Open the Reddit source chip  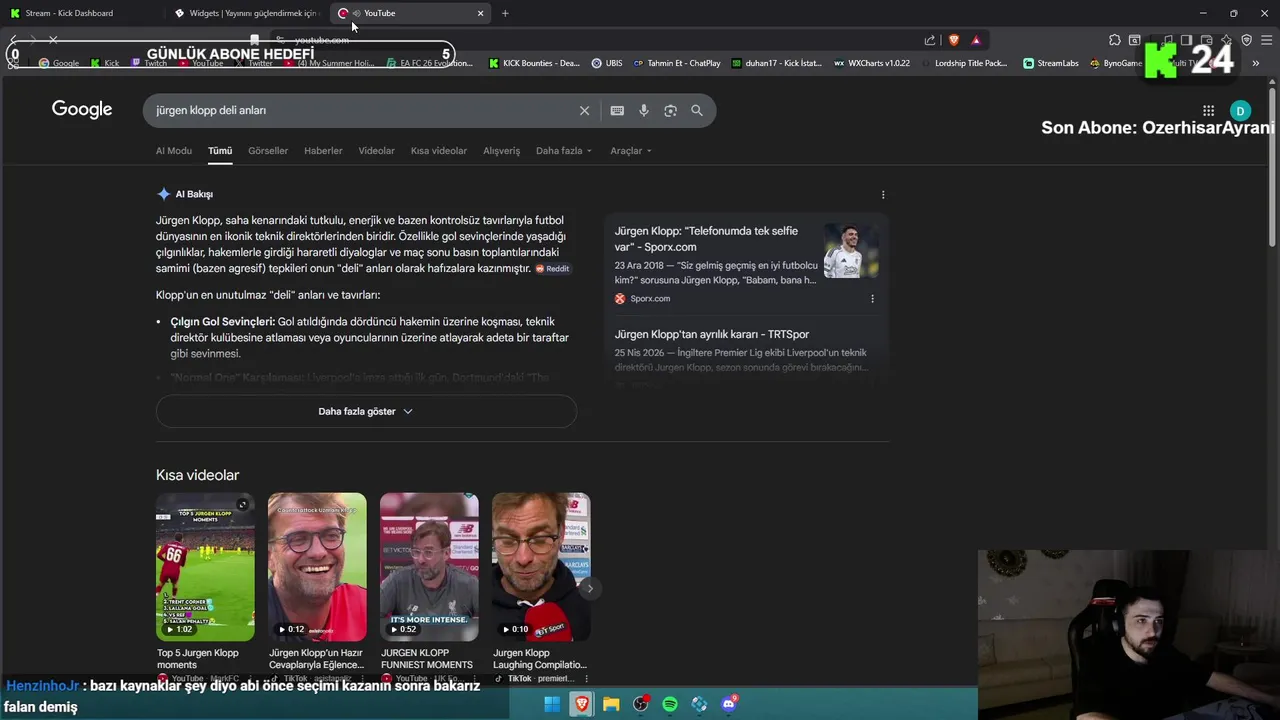[x=552, y=269]
